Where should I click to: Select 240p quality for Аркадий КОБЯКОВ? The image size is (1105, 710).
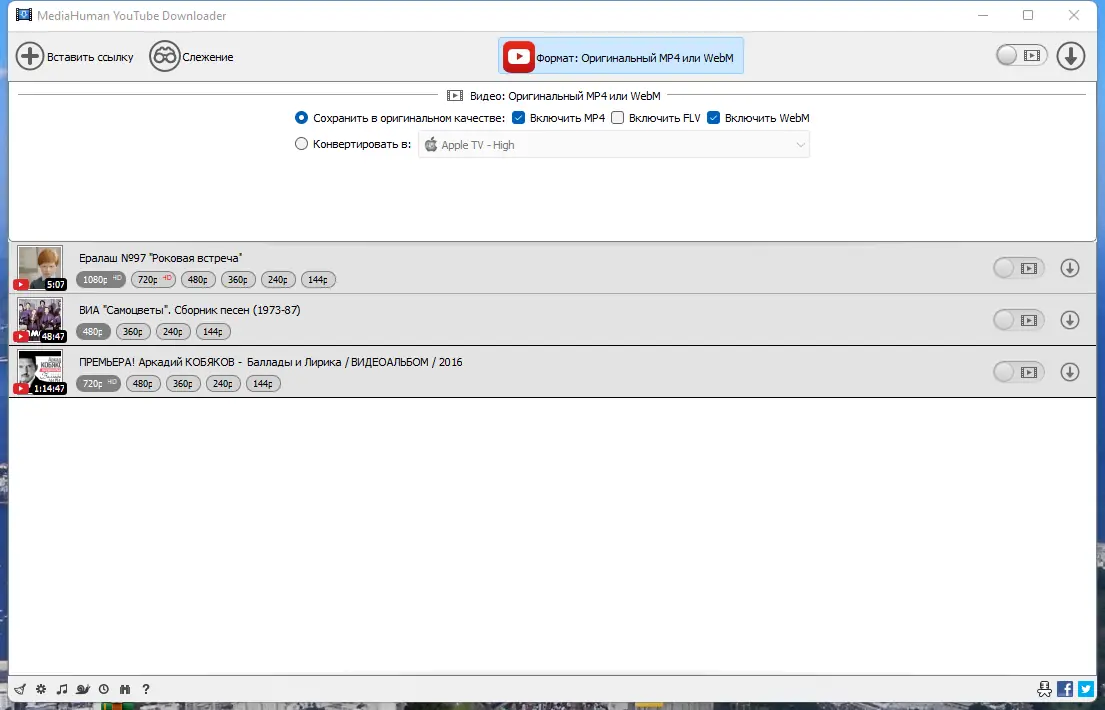coord(223,384)
